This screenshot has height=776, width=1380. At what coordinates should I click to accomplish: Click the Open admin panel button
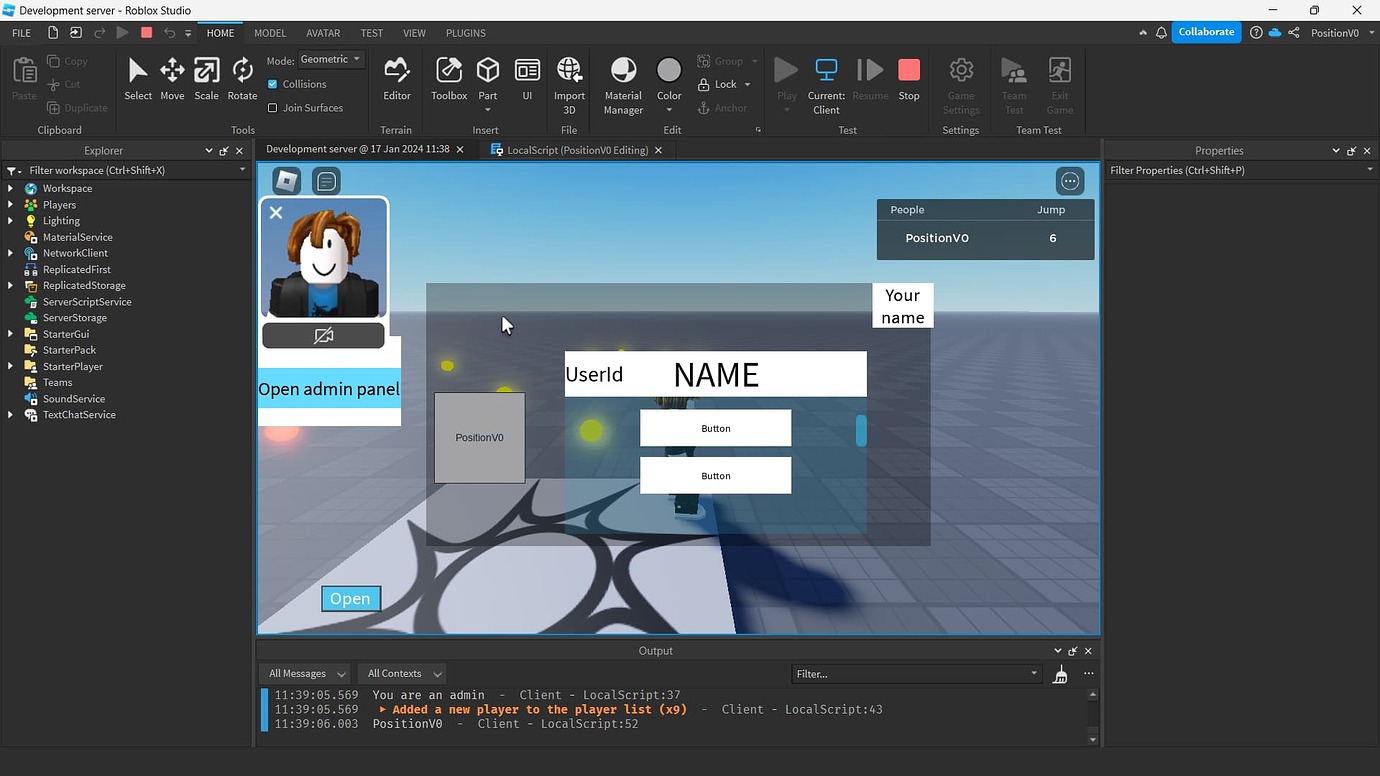point(328,388)
